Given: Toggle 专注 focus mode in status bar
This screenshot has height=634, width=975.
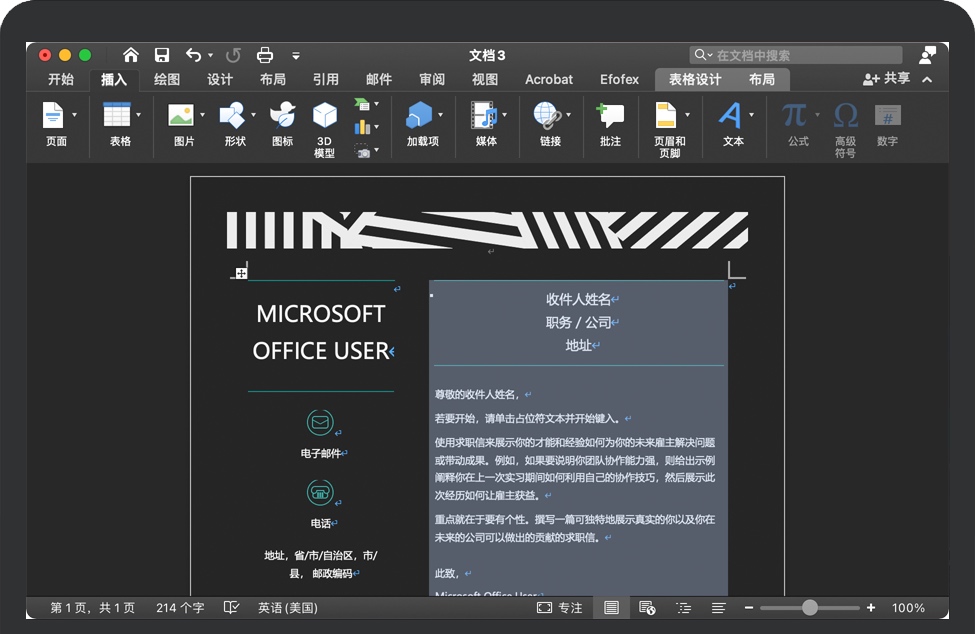Looking at the screenshot, I should (x=559, y=608).
